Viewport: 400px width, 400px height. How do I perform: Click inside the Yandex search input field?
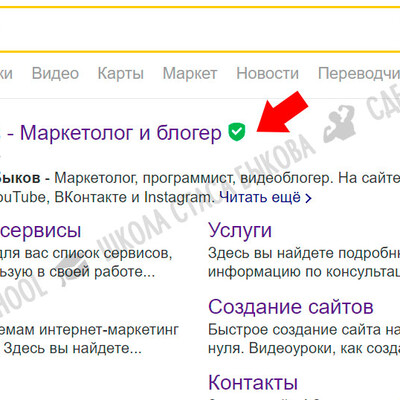[x=200, y=29]
